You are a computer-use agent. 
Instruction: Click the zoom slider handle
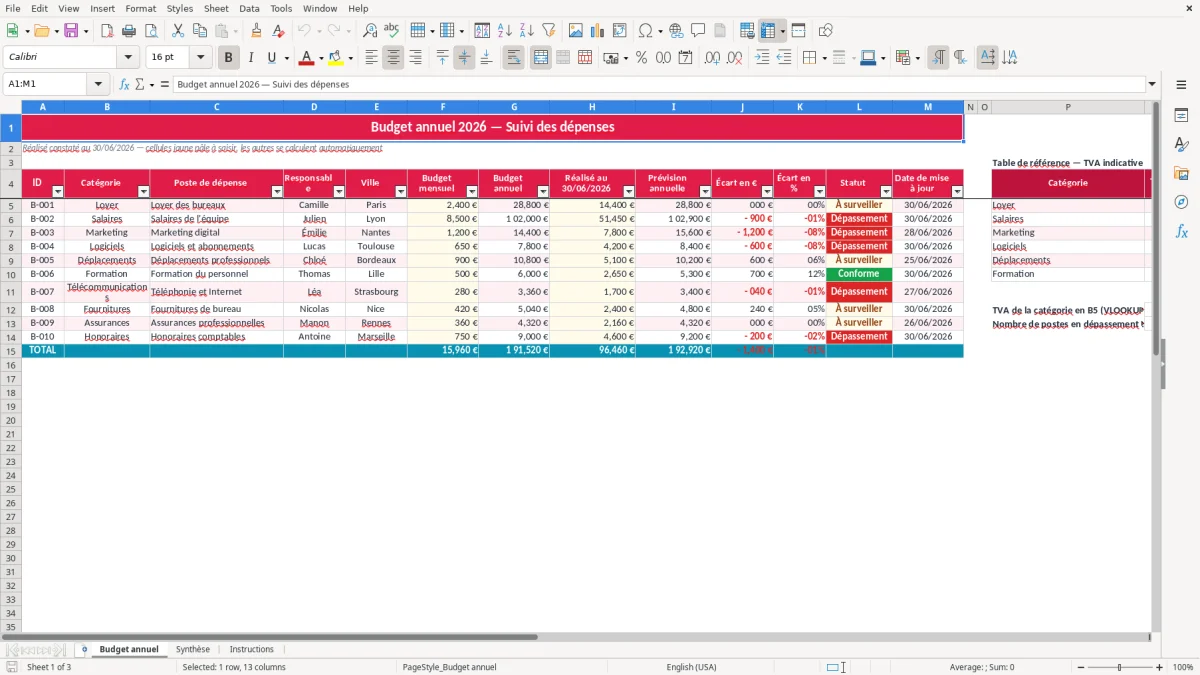tap(1120, 667)
